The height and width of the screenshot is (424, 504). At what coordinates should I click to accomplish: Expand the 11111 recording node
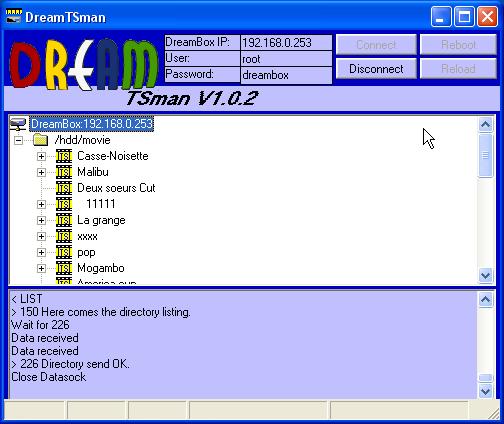(x=41, y=204)
